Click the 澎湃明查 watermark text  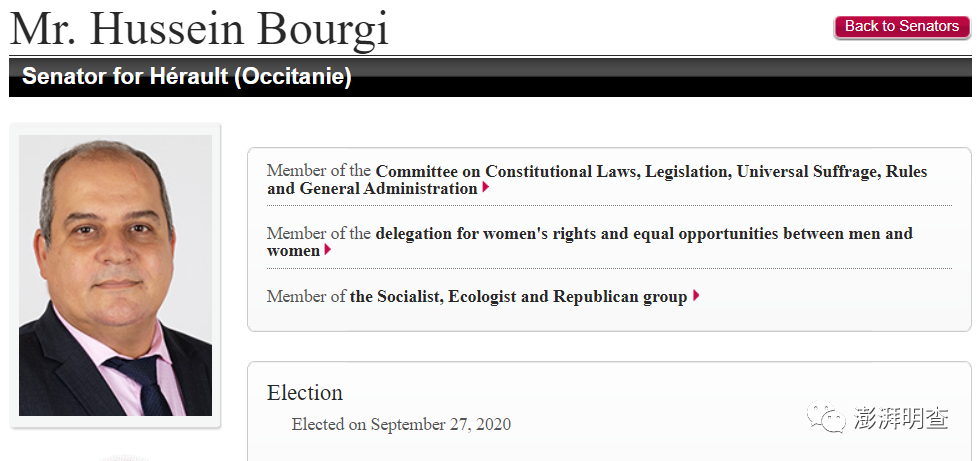tap(901, 418)
